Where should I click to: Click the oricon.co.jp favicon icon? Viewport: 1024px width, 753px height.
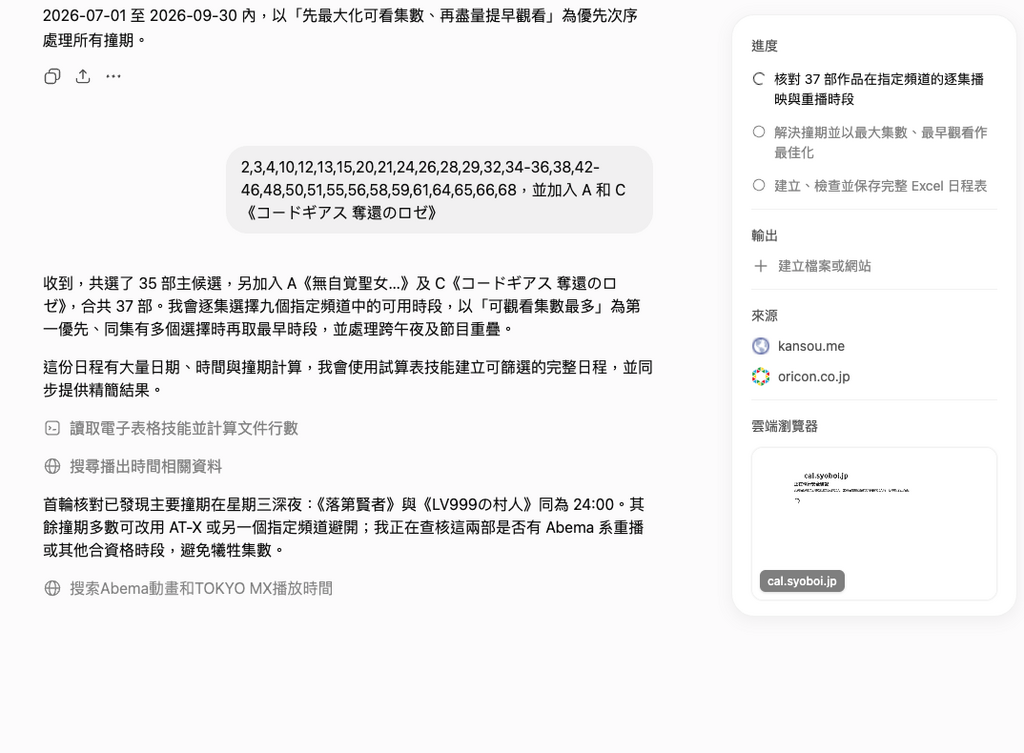coord(761,377)
